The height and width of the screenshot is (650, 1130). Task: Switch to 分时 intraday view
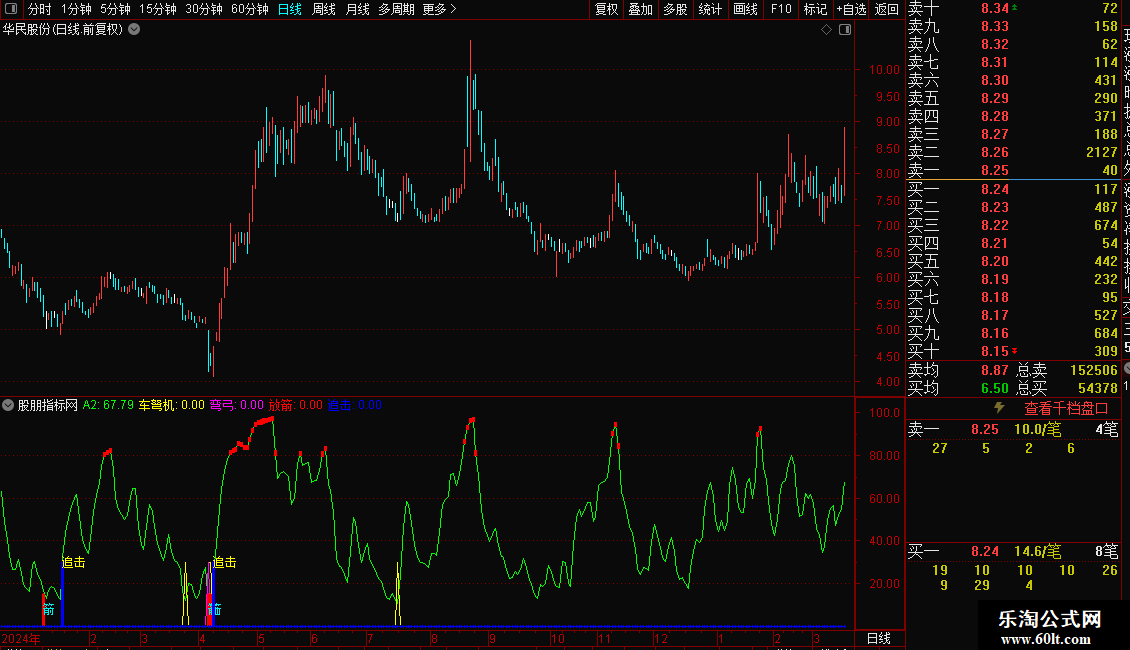click(39, 9)
